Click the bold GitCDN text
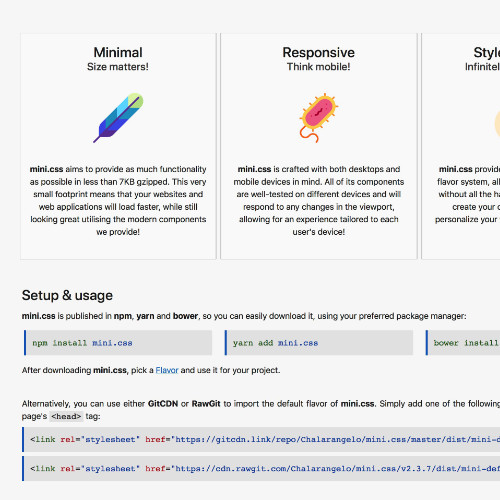This screenshot has width=500, height=500. (x=163, y=404)
